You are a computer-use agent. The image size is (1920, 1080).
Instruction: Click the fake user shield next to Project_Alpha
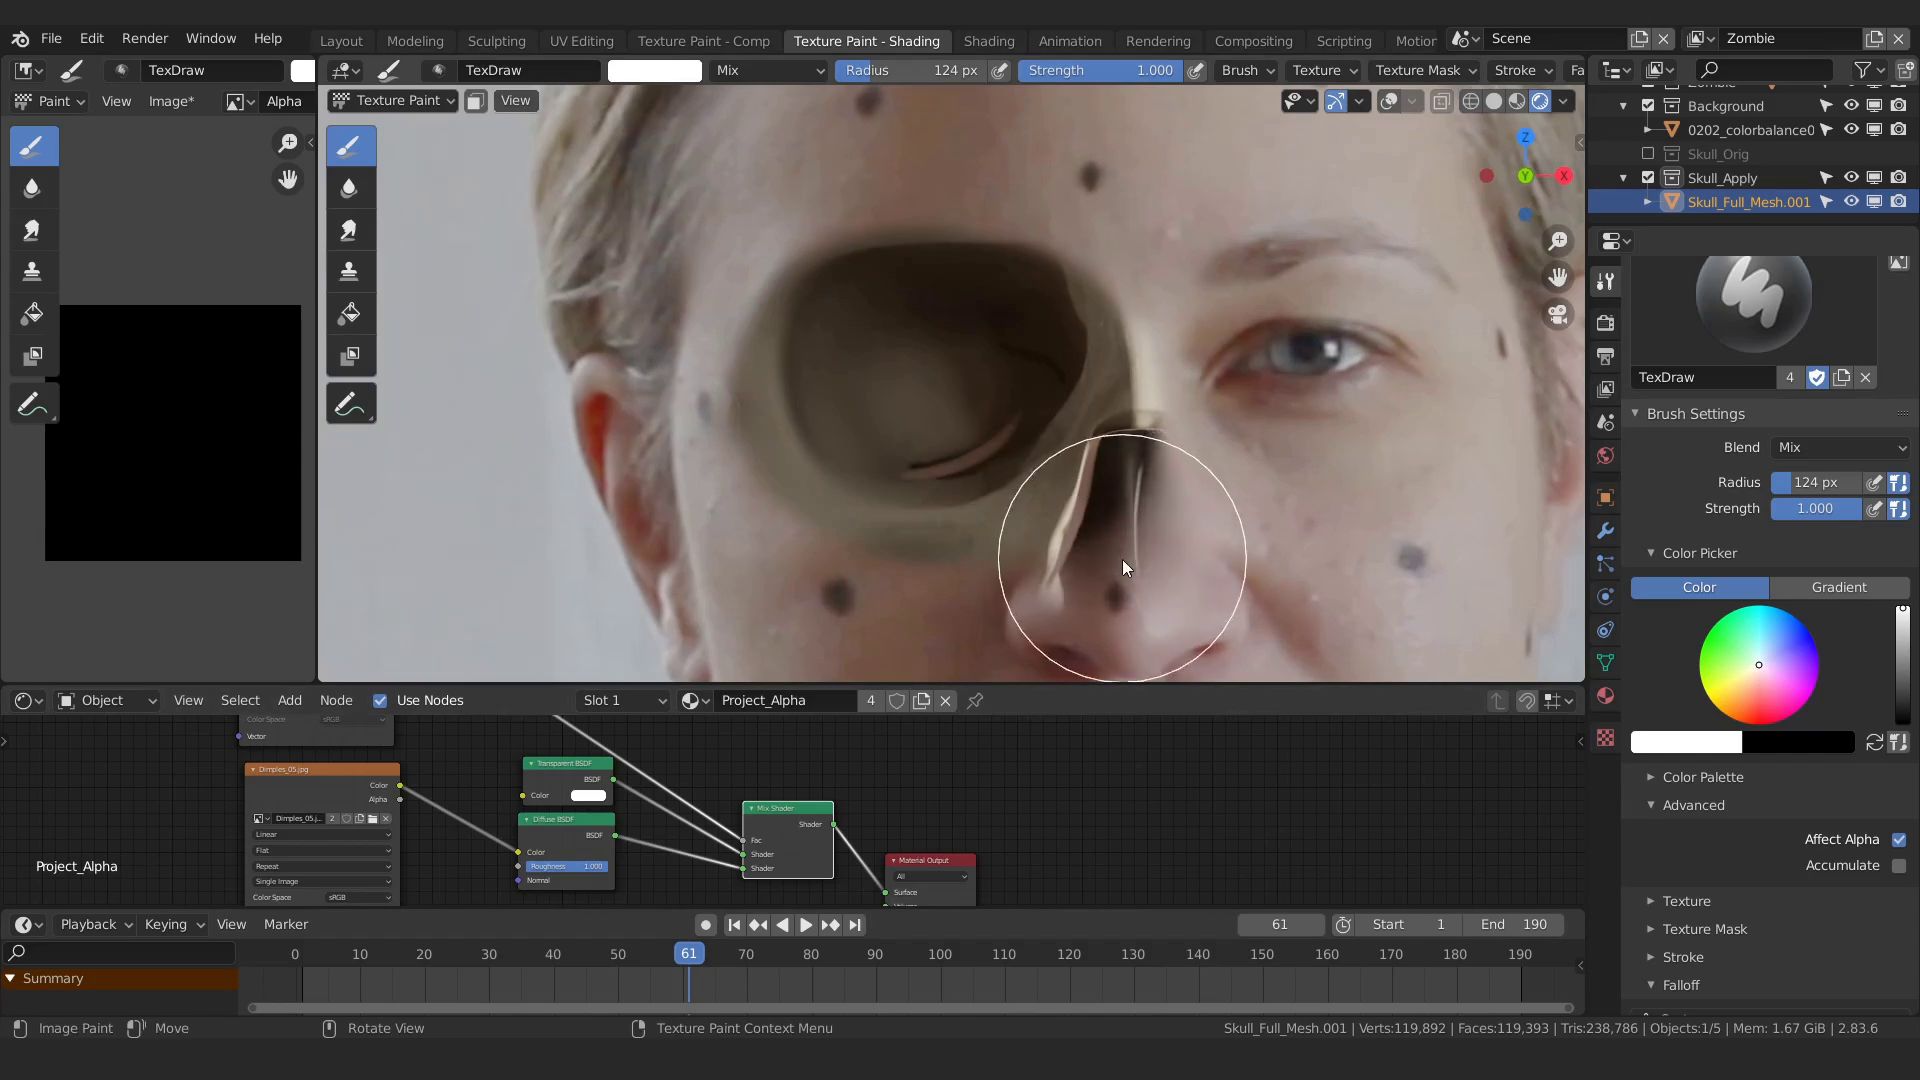pyautogui.click(x=897, y=701)
